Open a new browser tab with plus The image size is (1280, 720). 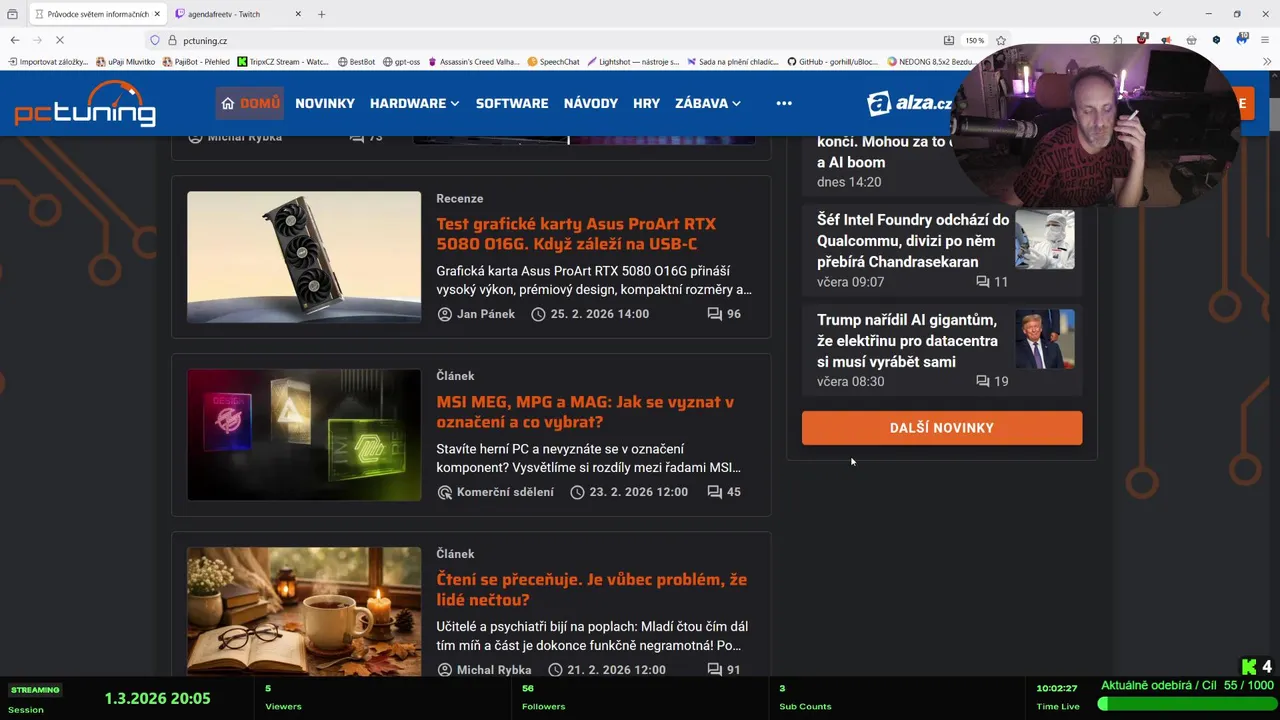(x=321, y=14)
